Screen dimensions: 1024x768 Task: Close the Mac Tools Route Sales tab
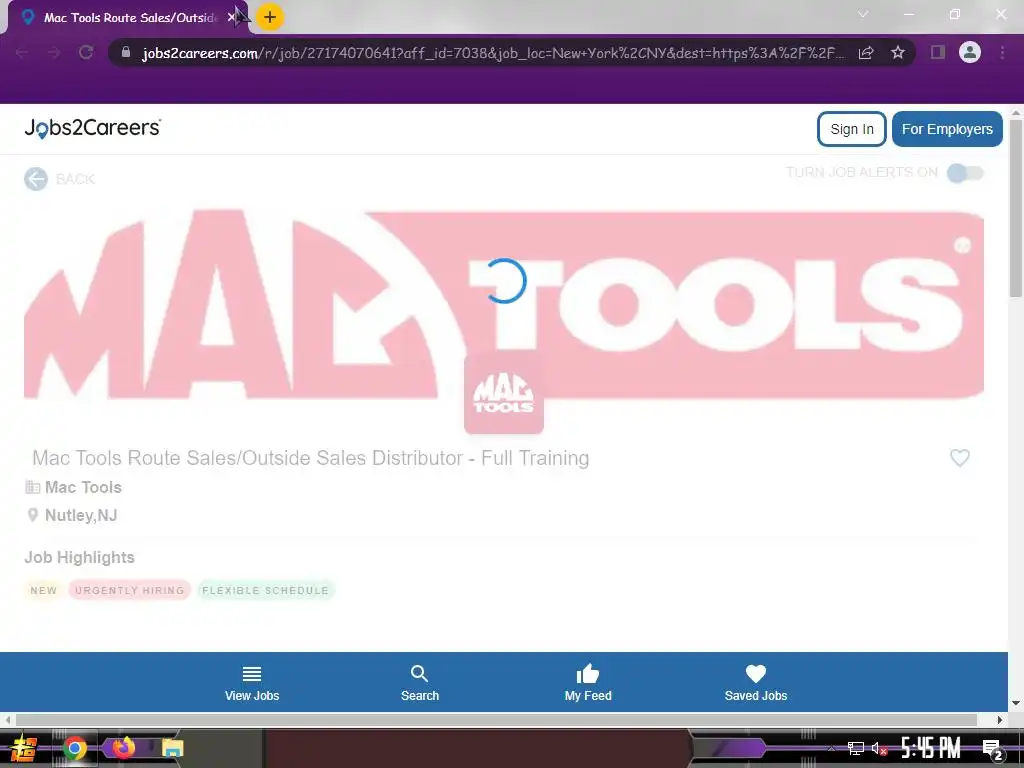click(231, 18)
